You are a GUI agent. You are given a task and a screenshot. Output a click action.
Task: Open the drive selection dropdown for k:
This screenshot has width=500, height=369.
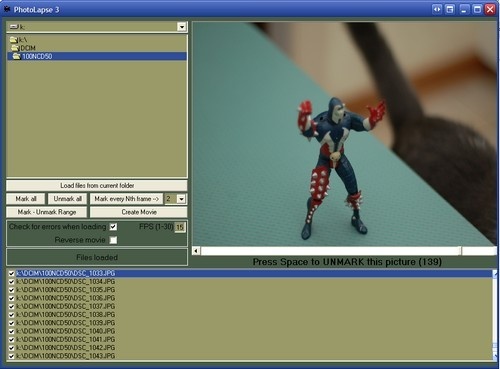[x=181, y=27]
